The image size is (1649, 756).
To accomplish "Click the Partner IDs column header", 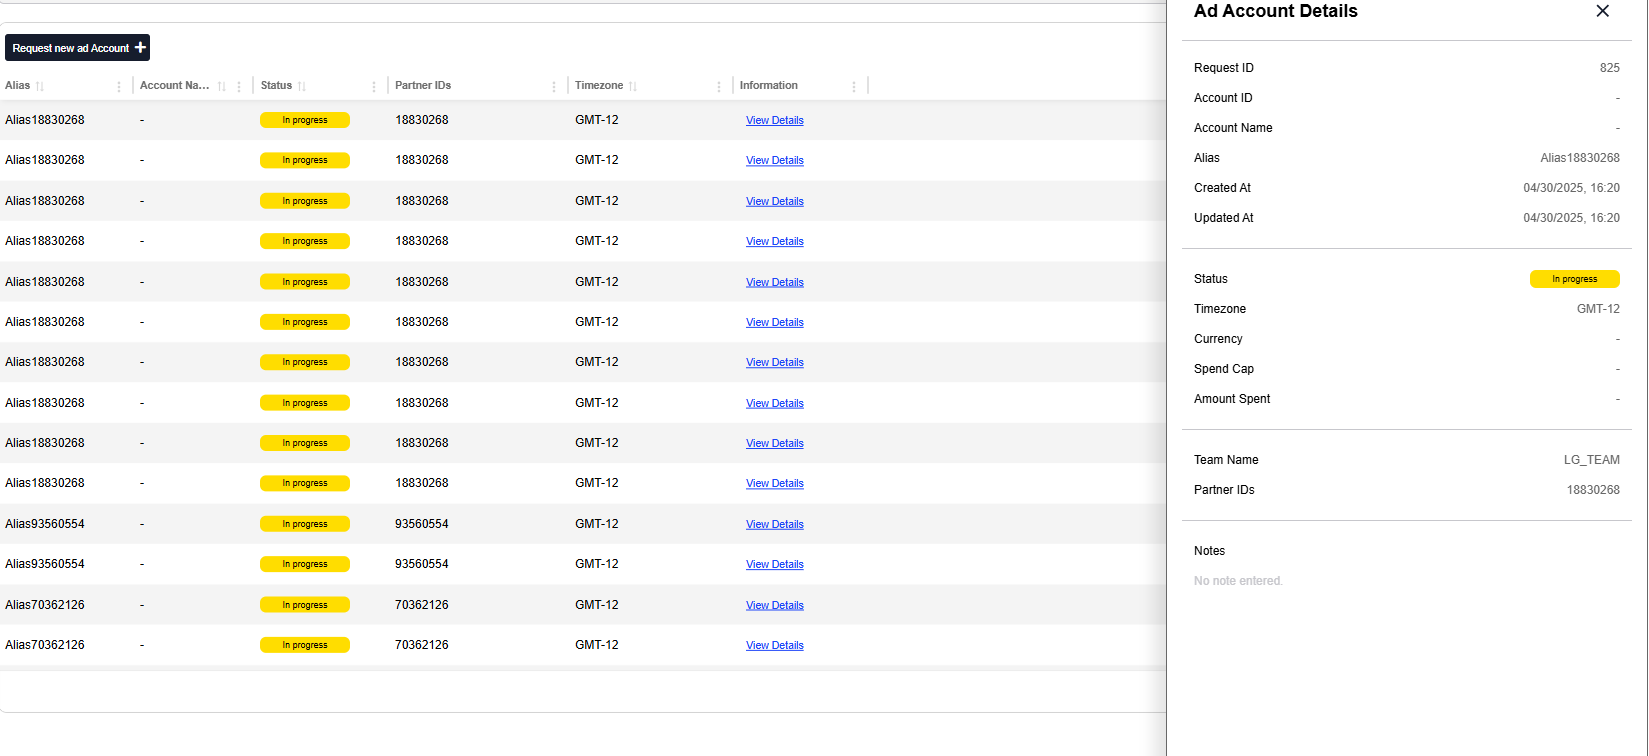I will click(423, 86).
